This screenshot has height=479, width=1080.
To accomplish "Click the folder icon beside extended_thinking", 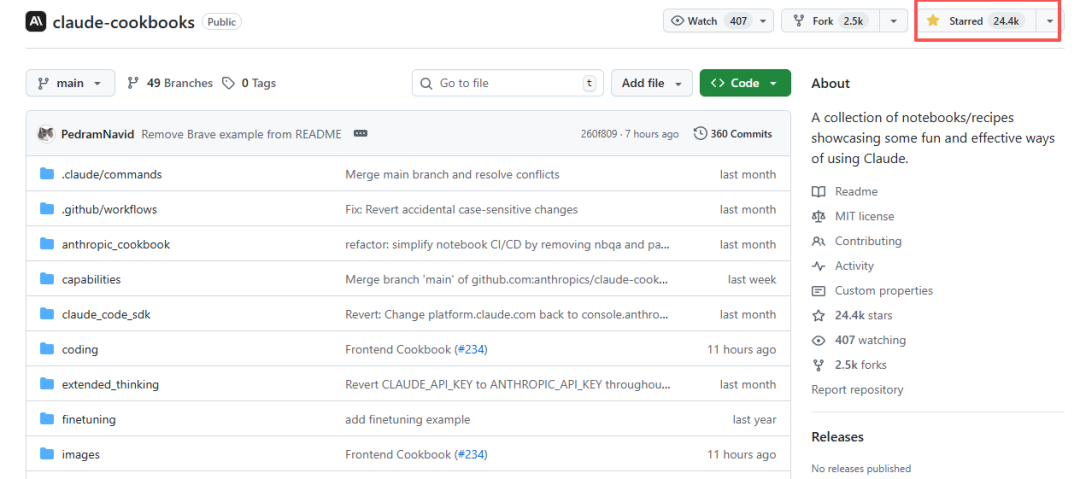I will (47, 384).
